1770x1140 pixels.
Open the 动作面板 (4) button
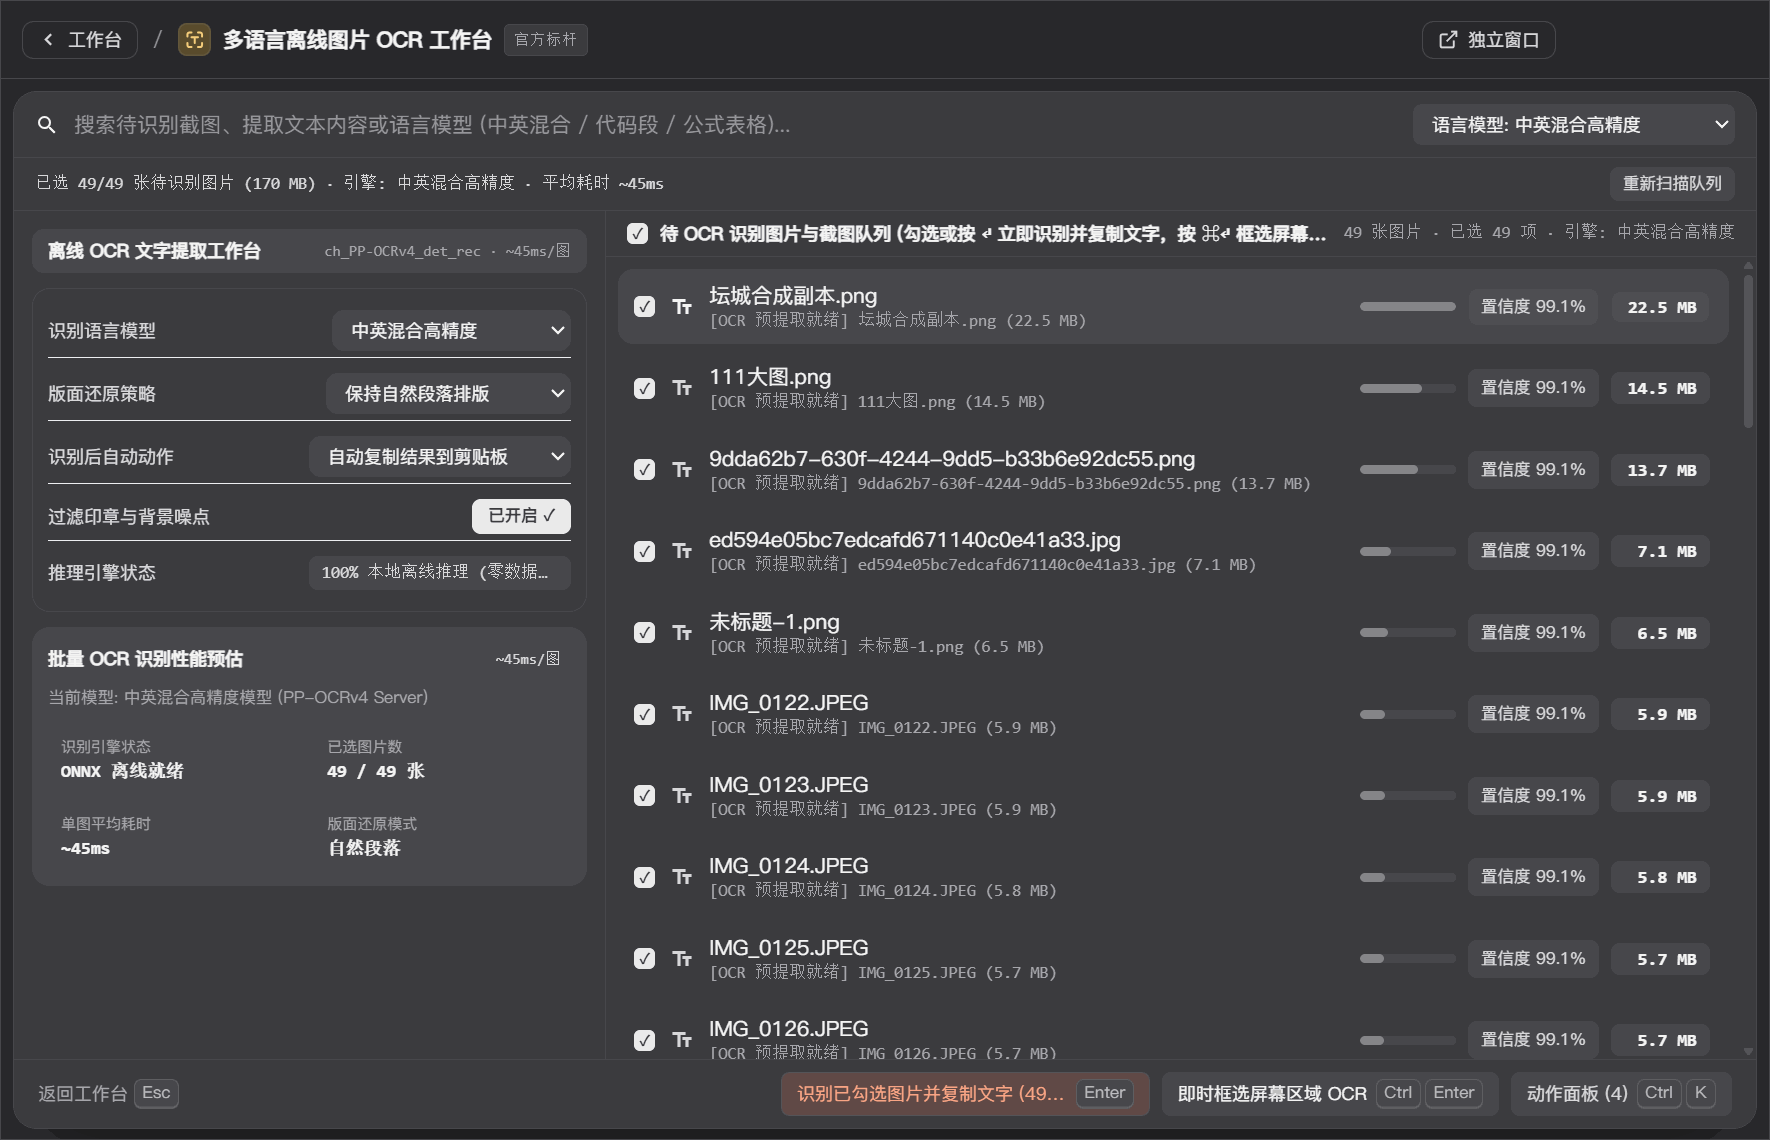click(x=1621, y=1094)
